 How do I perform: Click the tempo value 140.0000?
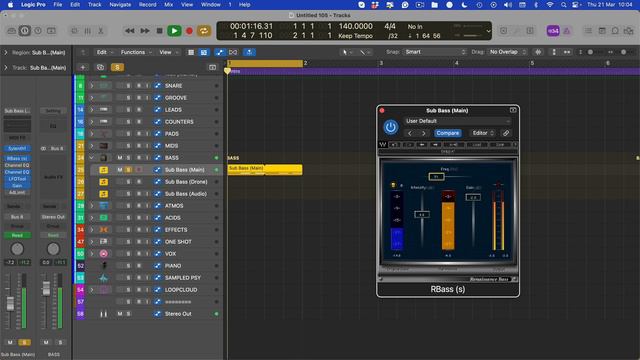point(356,26)
